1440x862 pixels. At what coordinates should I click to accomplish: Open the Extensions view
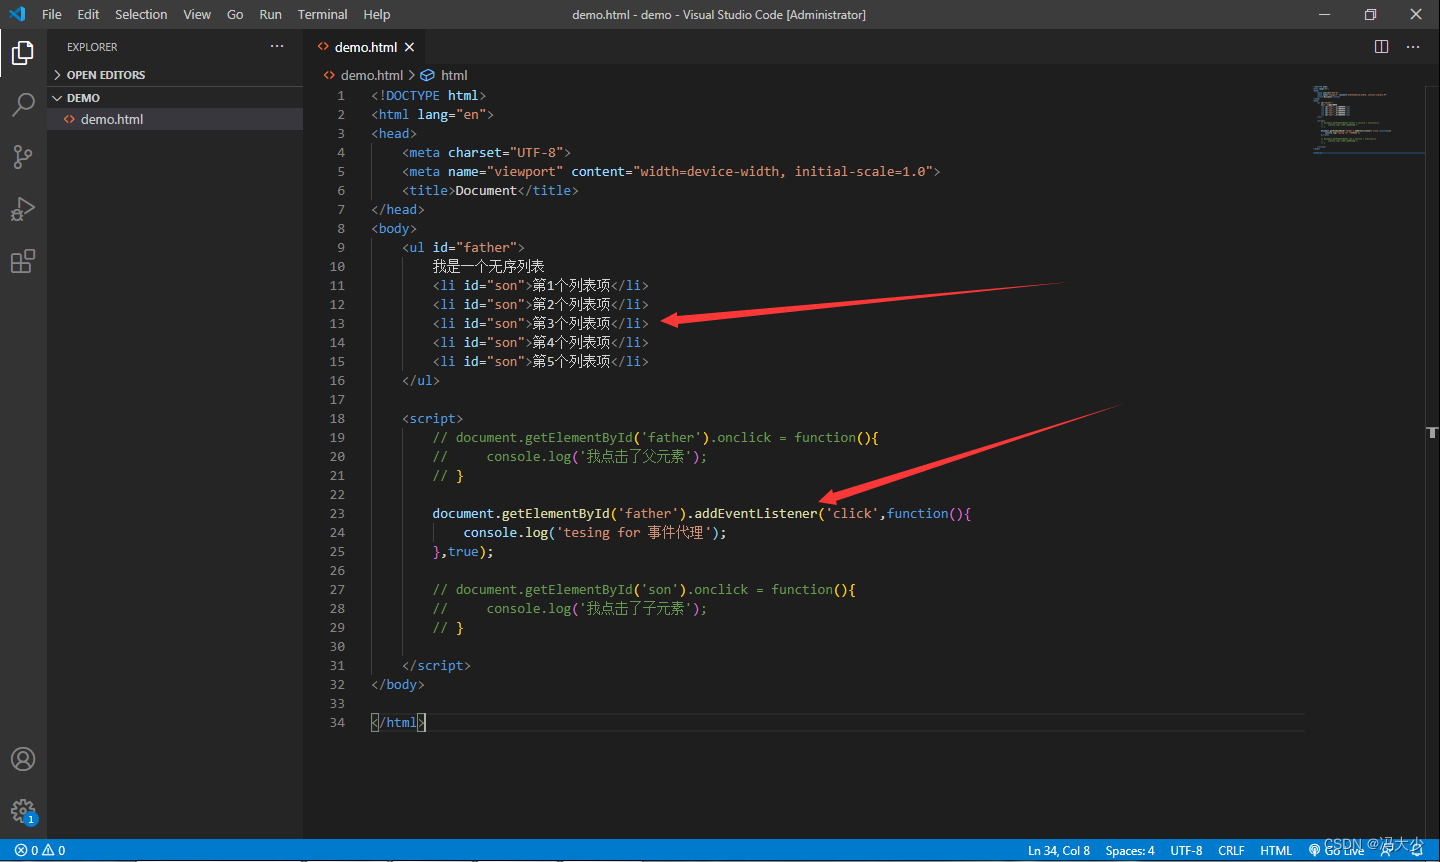click(x=23, y=261)
